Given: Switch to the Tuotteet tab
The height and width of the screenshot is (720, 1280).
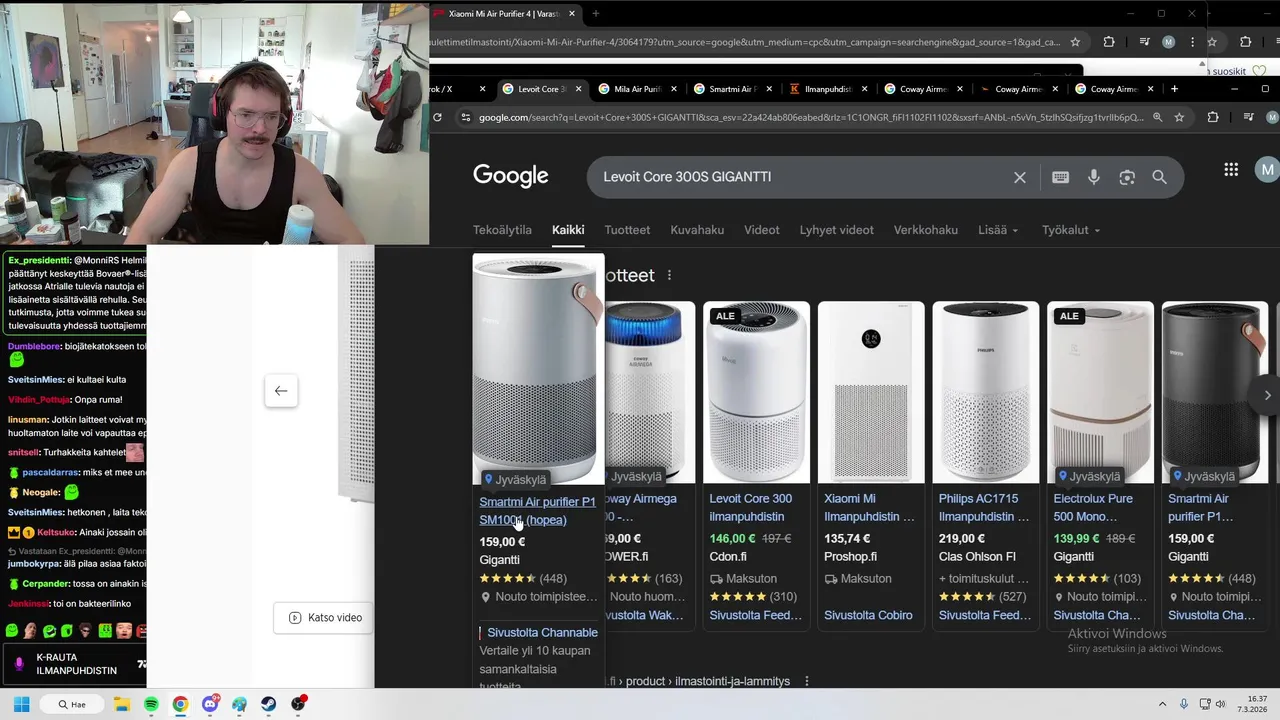Looking at the screenshot, I should tap(627, 230).
